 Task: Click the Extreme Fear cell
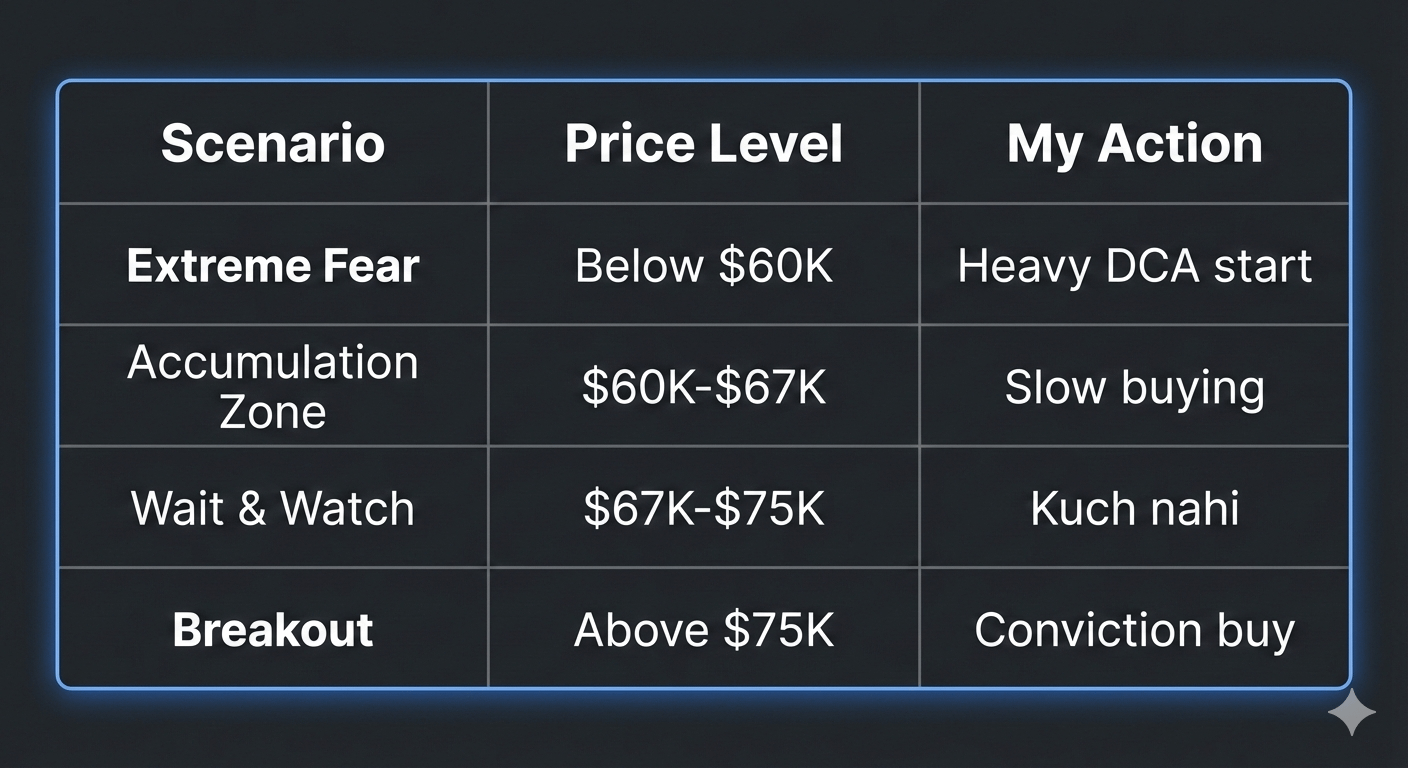point(273,266)
